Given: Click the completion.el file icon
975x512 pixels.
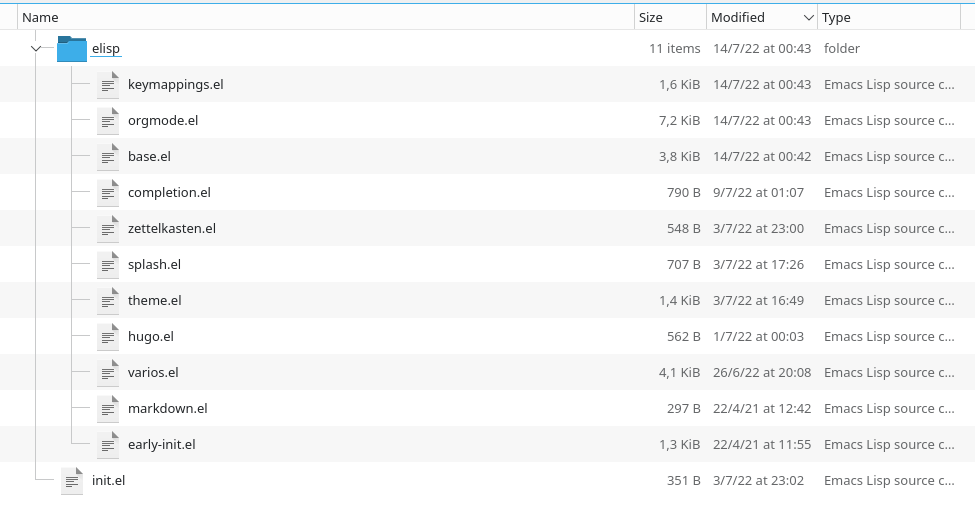Looking at the screenshot, I should click(x=108, y=193).
